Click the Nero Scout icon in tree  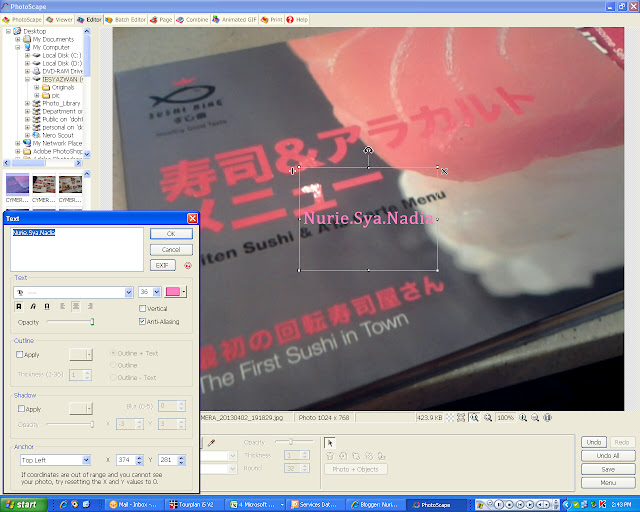(x=36, y=135)
